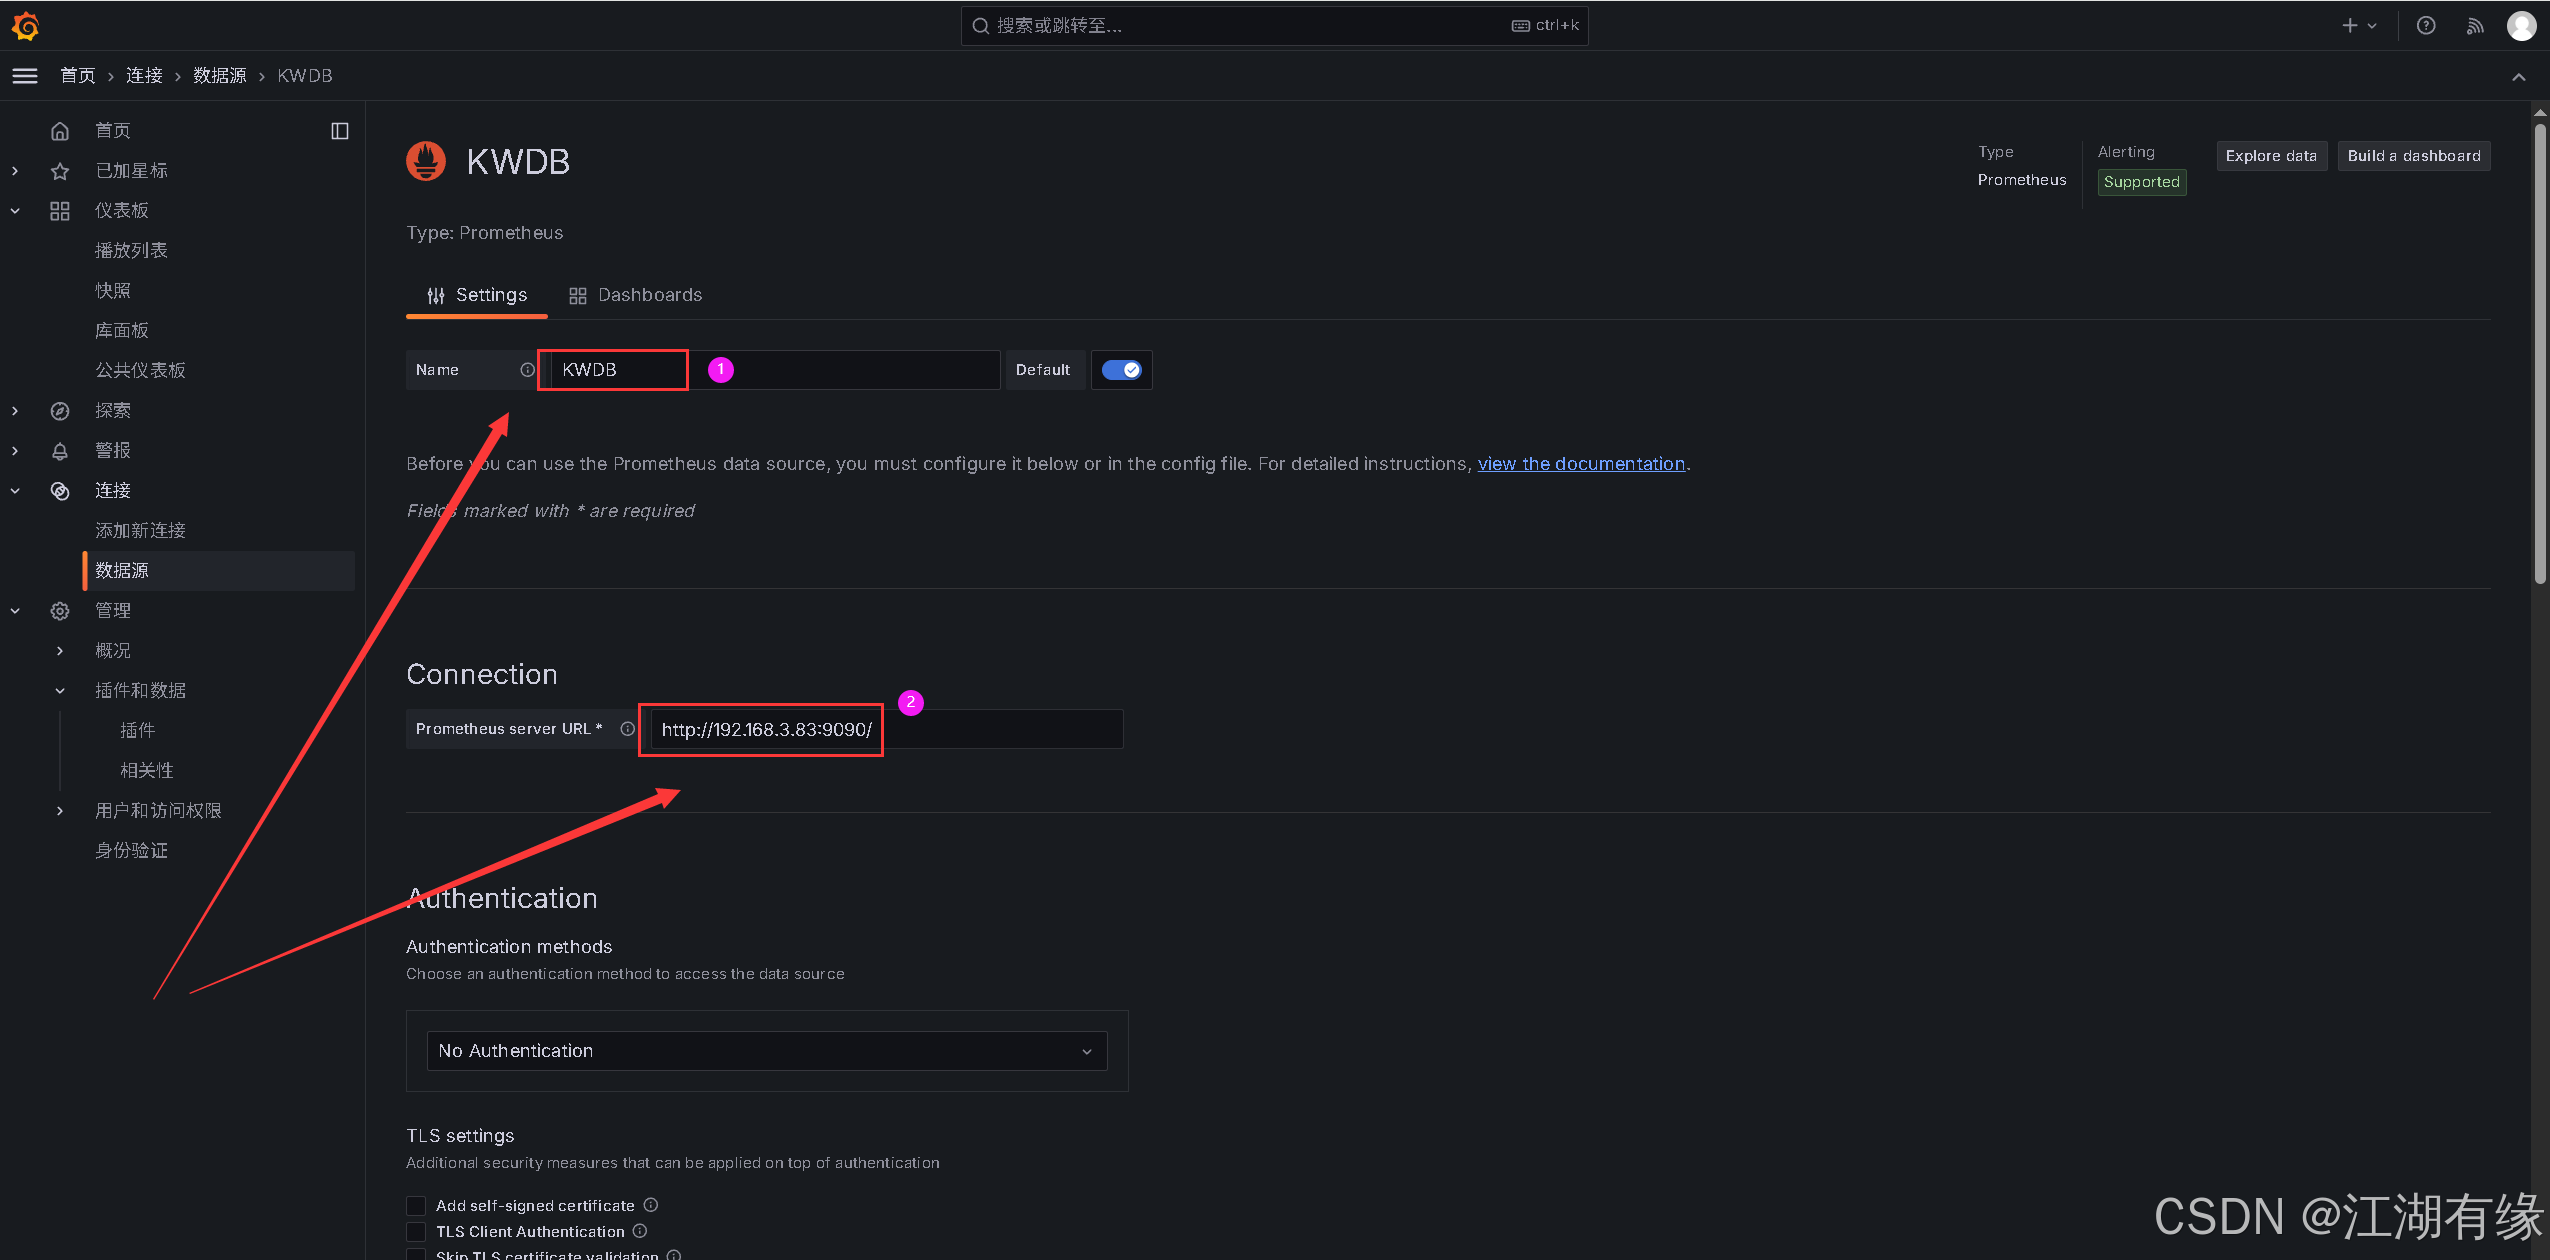The height and width of the screenshot is (1260, 2550).
Task: Collapse the 连接 section
Action: click(x=15, y=491)
